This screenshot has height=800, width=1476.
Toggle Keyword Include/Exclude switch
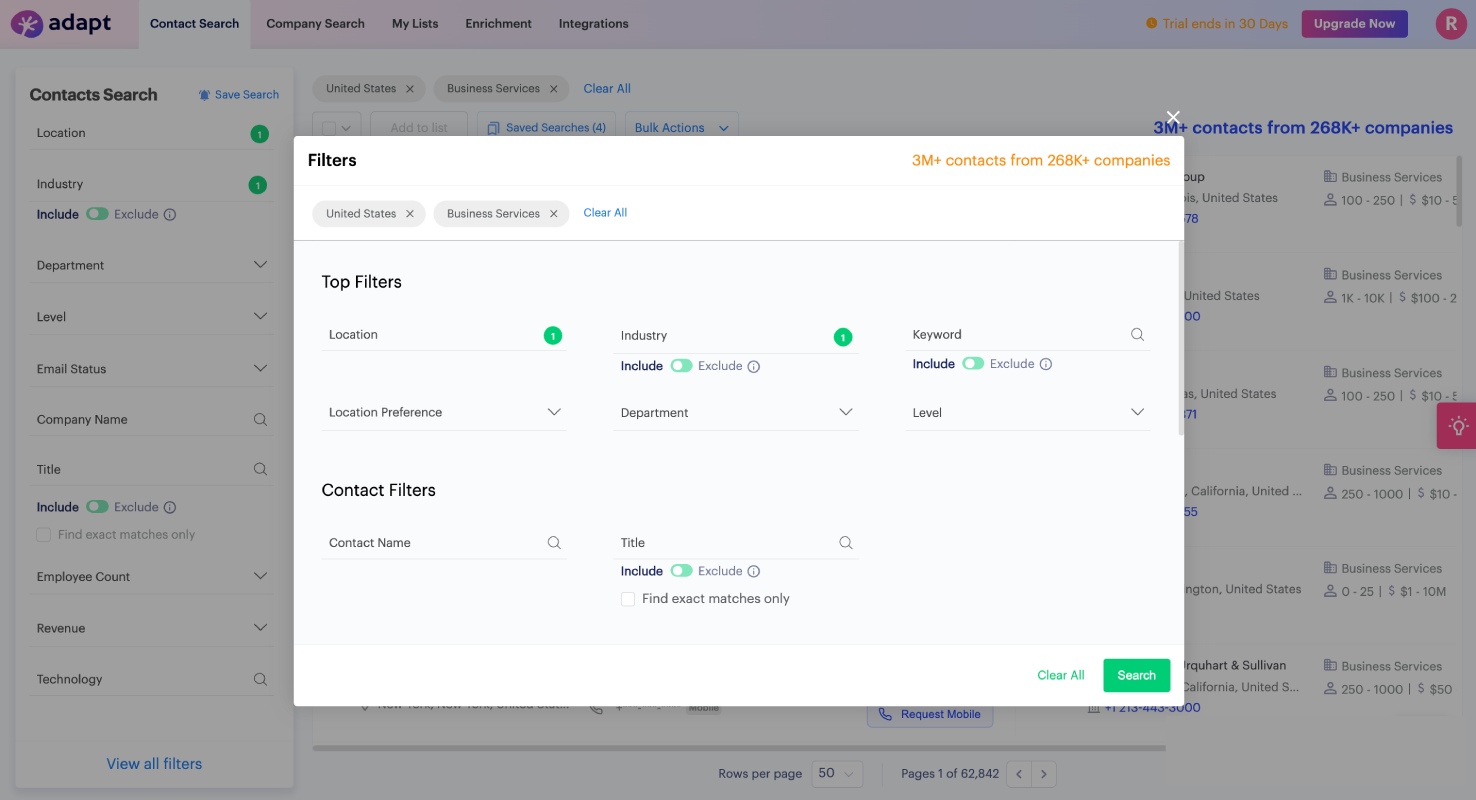pos(973,364)
